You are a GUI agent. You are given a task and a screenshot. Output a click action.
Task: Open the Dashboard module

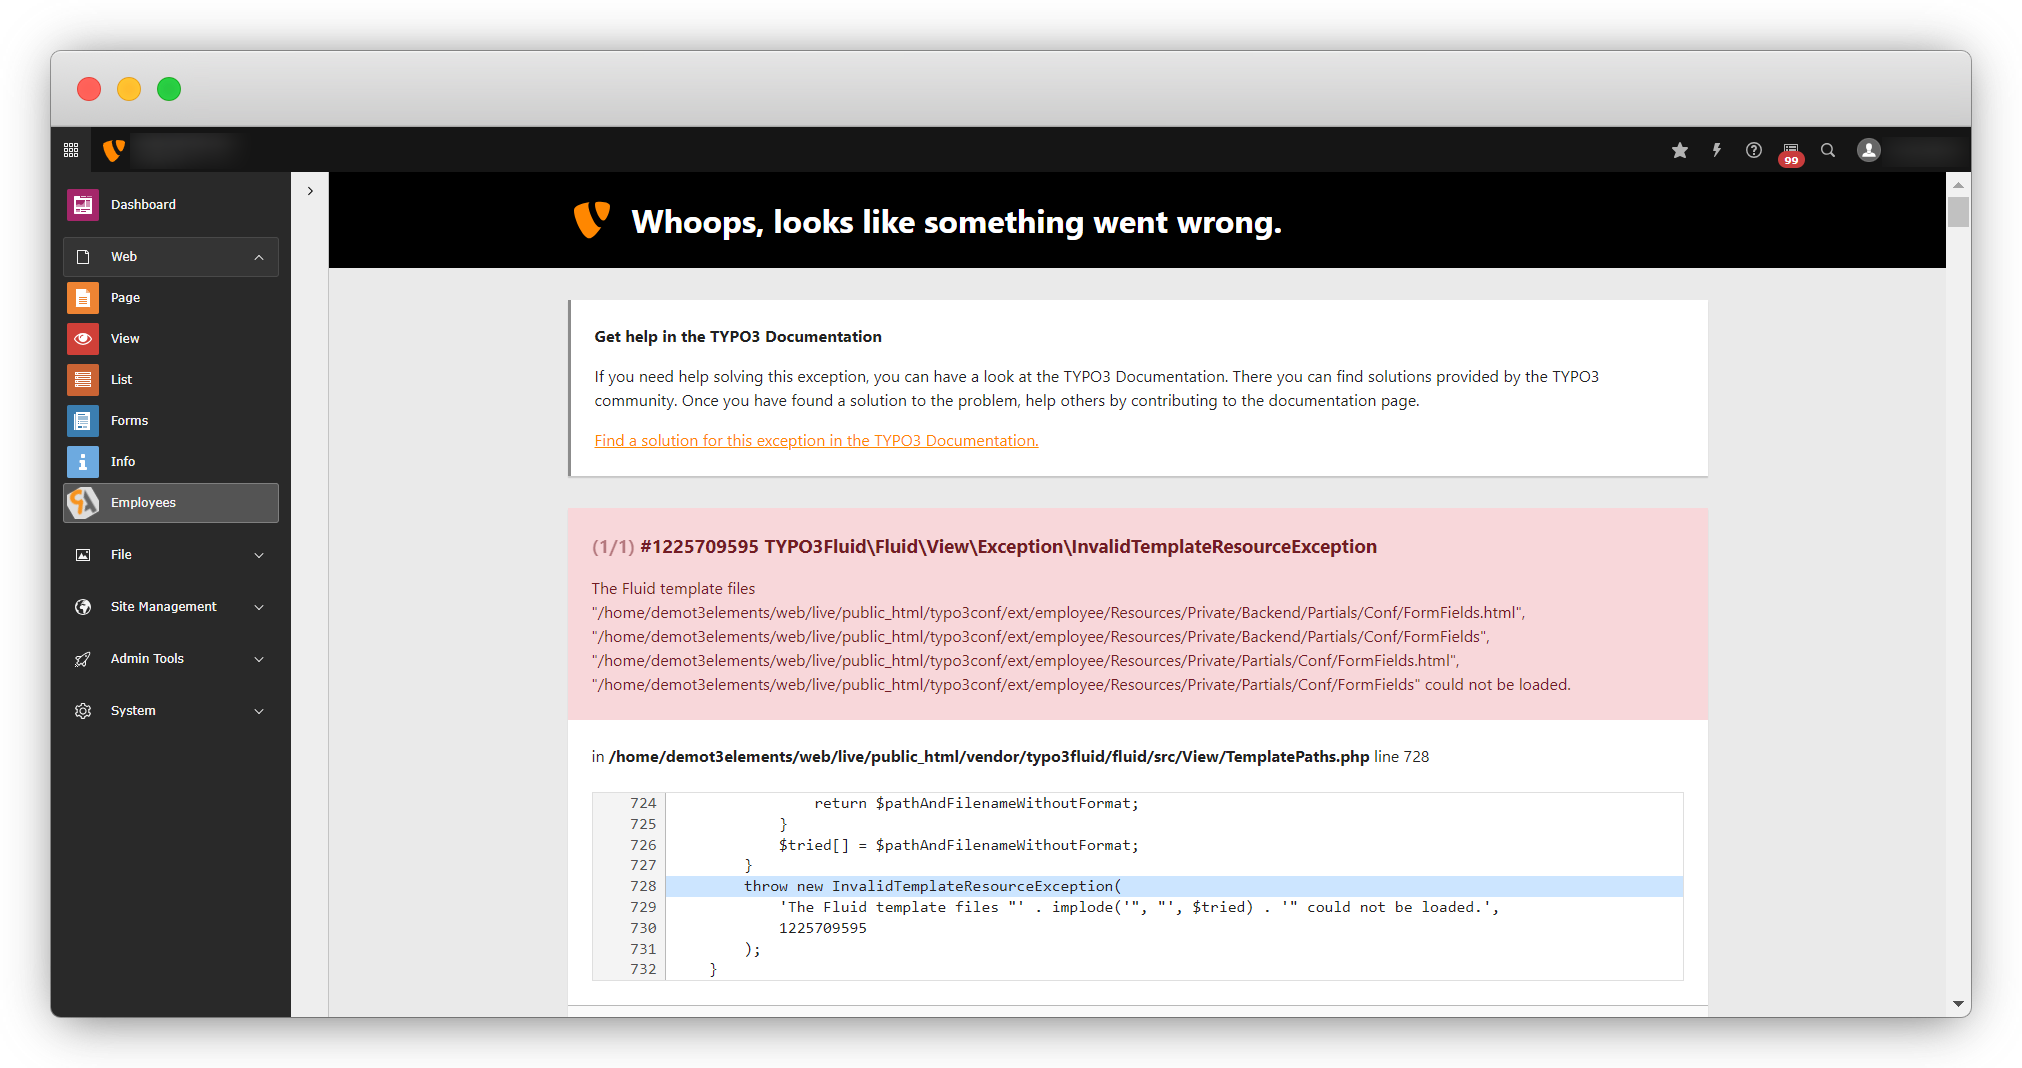pyautogui.click(x=143, y=205)
